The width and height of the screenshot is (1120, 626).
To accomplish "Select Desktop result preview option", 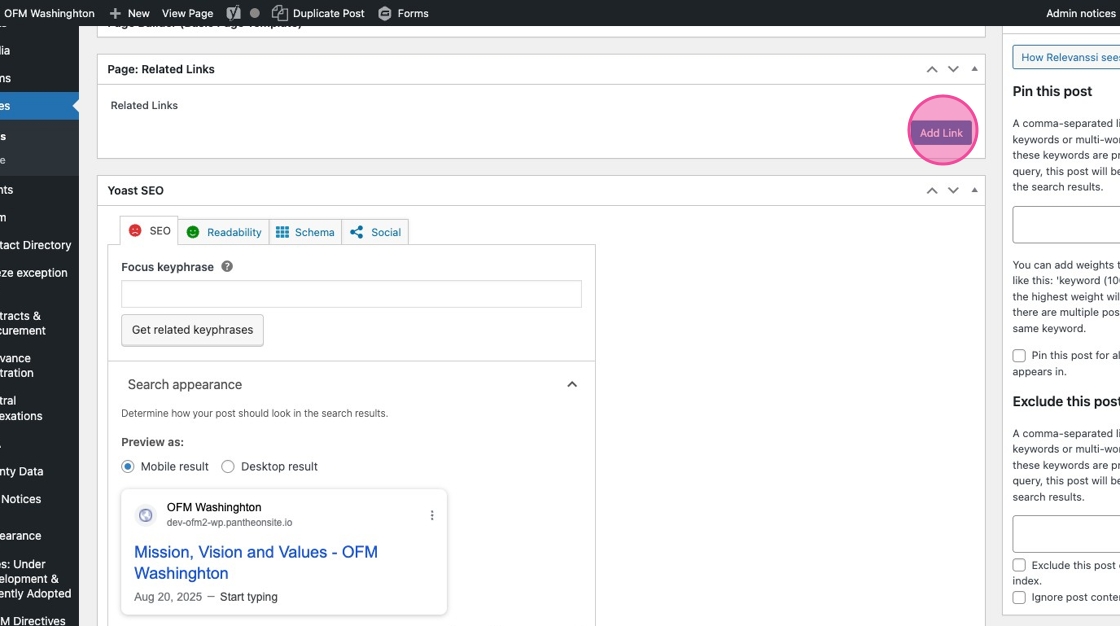I will (228, 467).
